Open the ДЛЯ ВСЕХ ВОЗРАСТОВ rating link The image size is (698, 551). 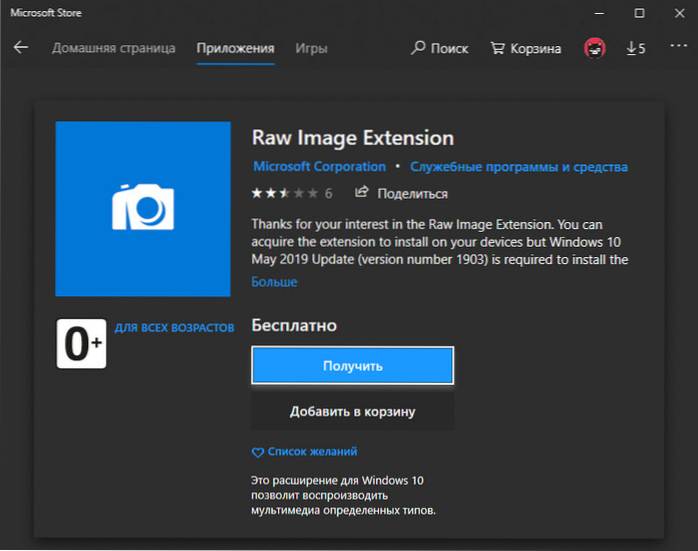point(173,328)
